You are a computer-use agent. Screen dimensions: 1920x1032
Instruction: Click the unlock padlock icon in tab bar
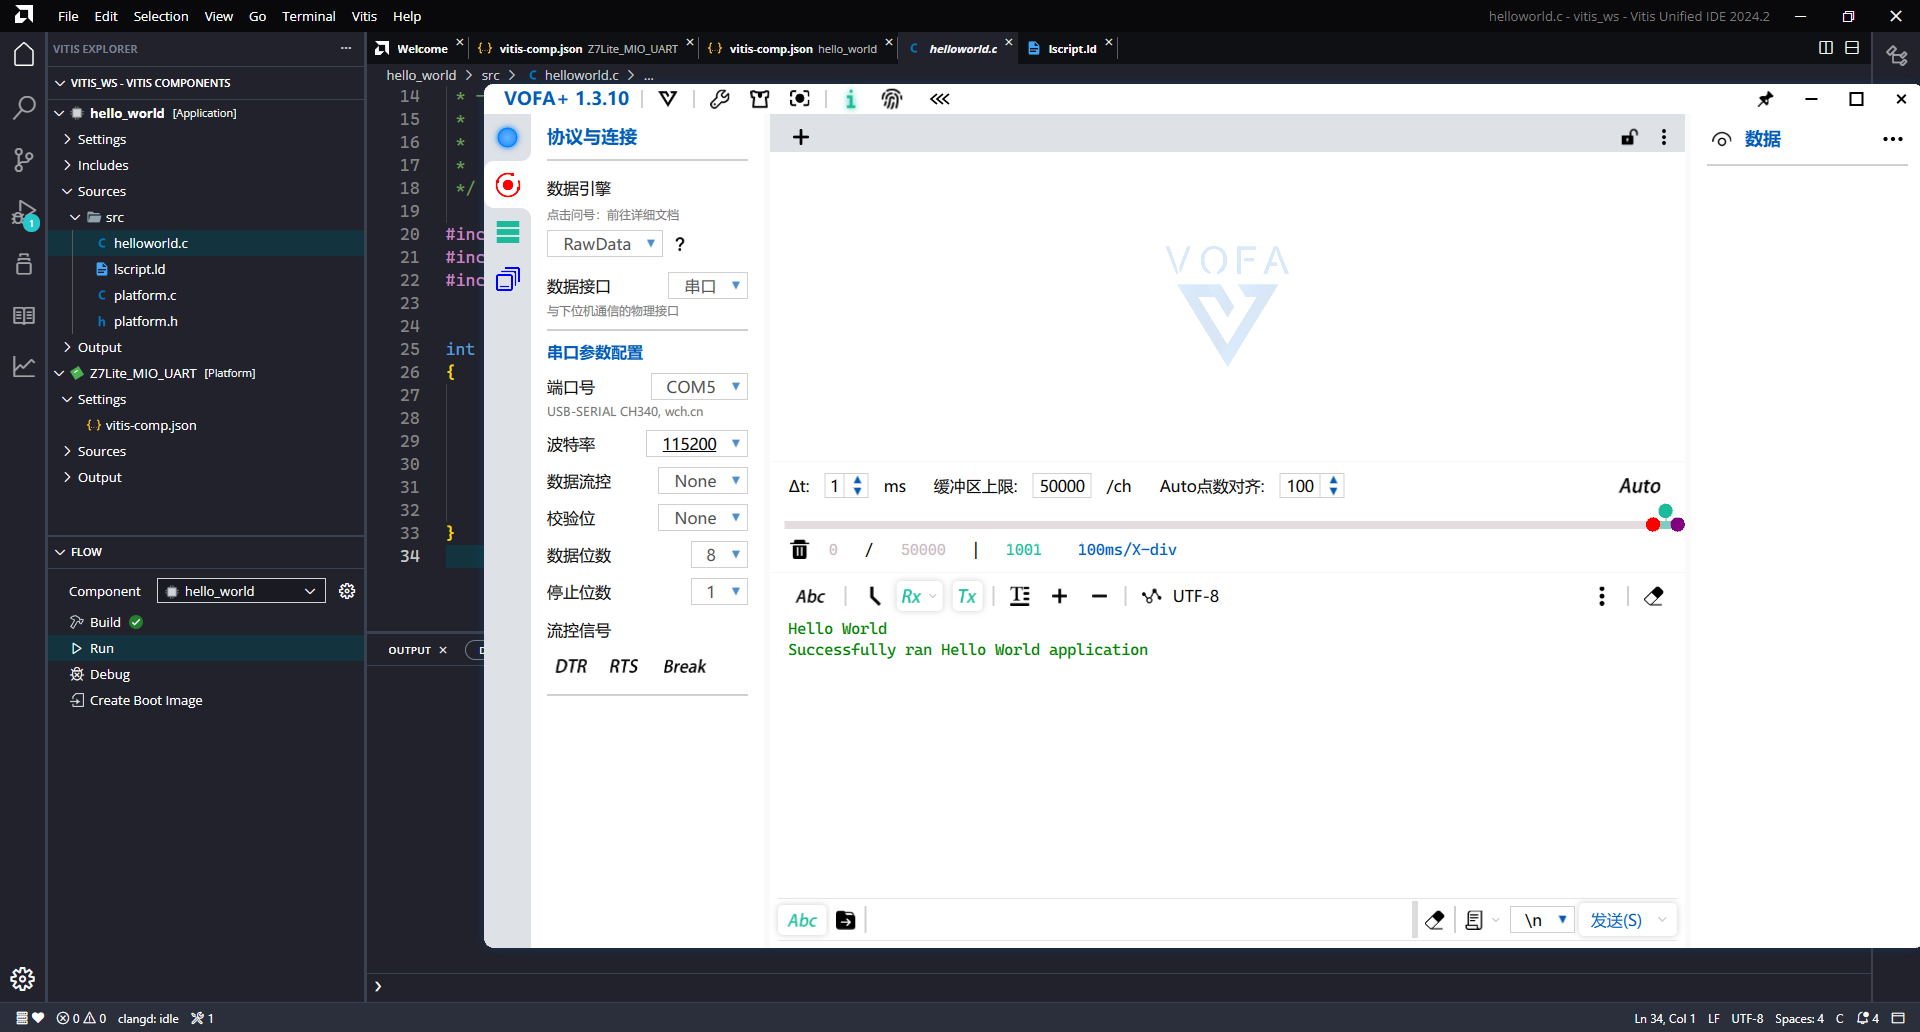(1629, 137)
